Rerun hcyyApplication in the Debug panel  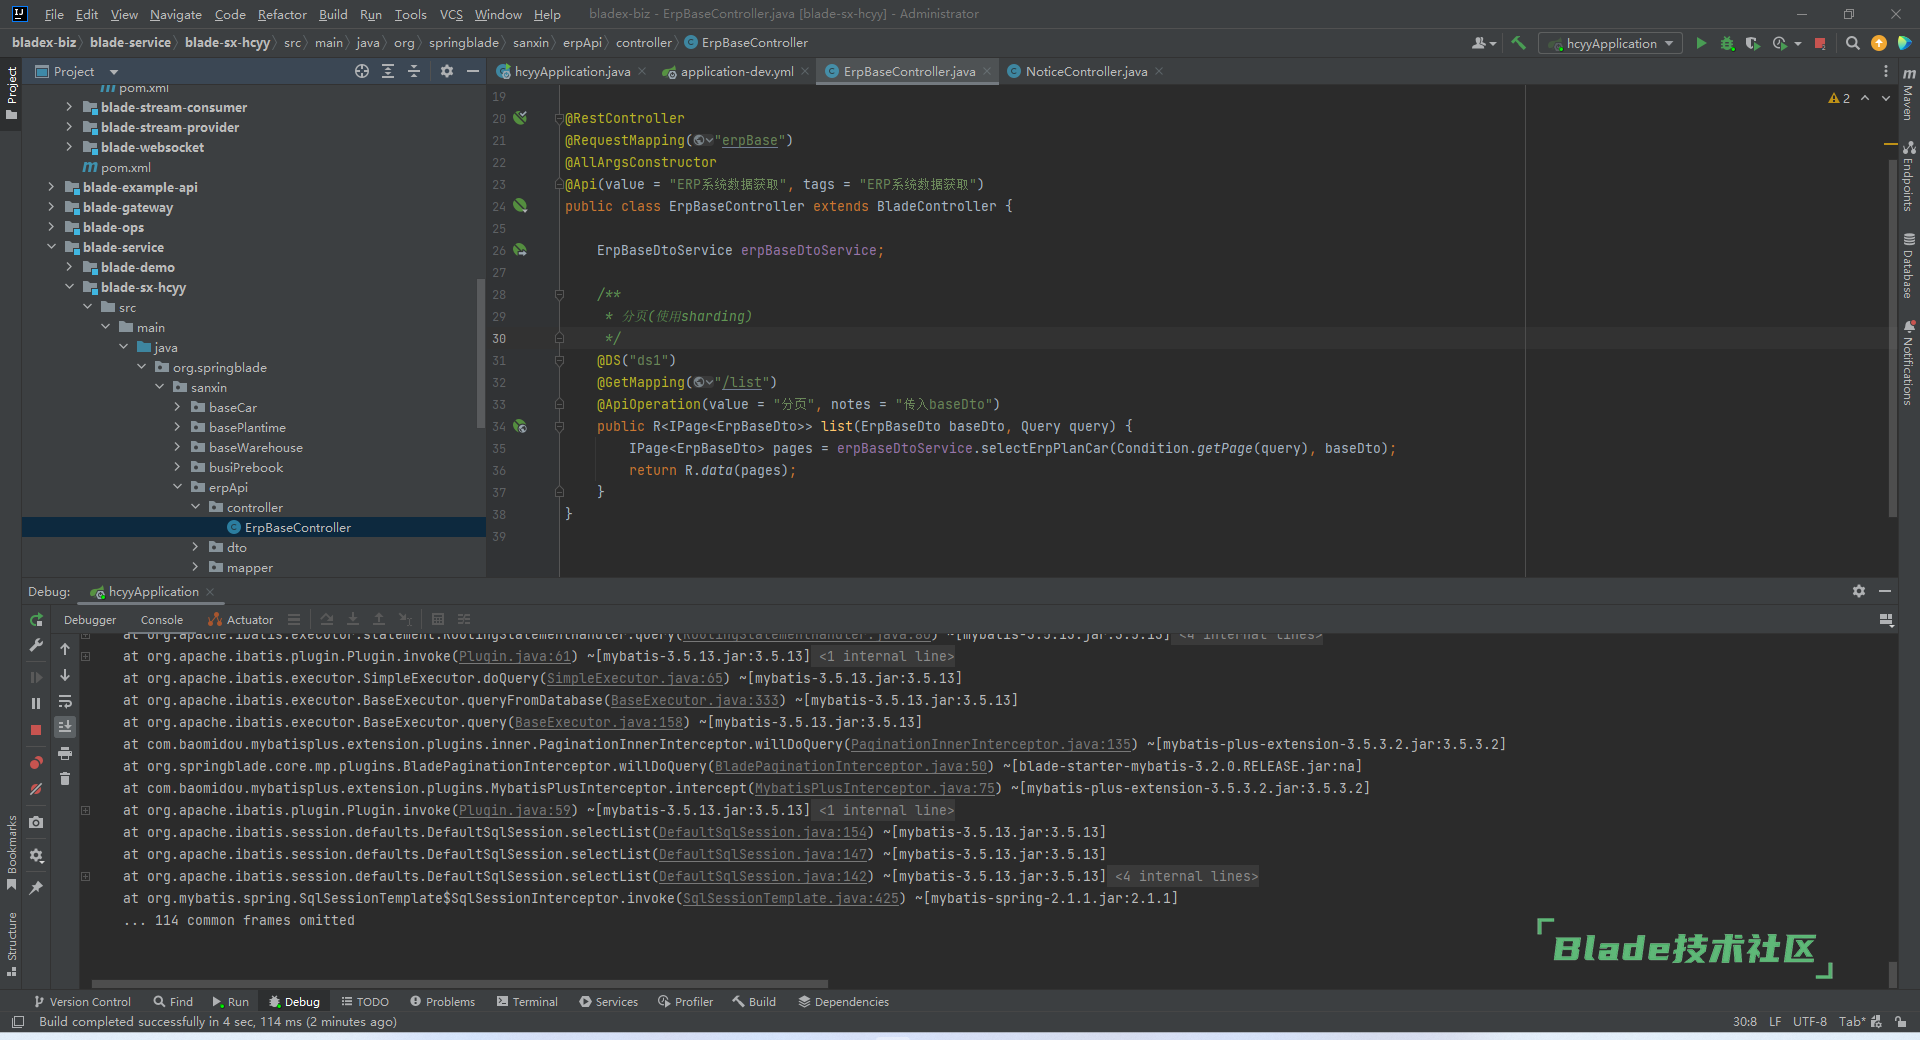tap(36, 620)
